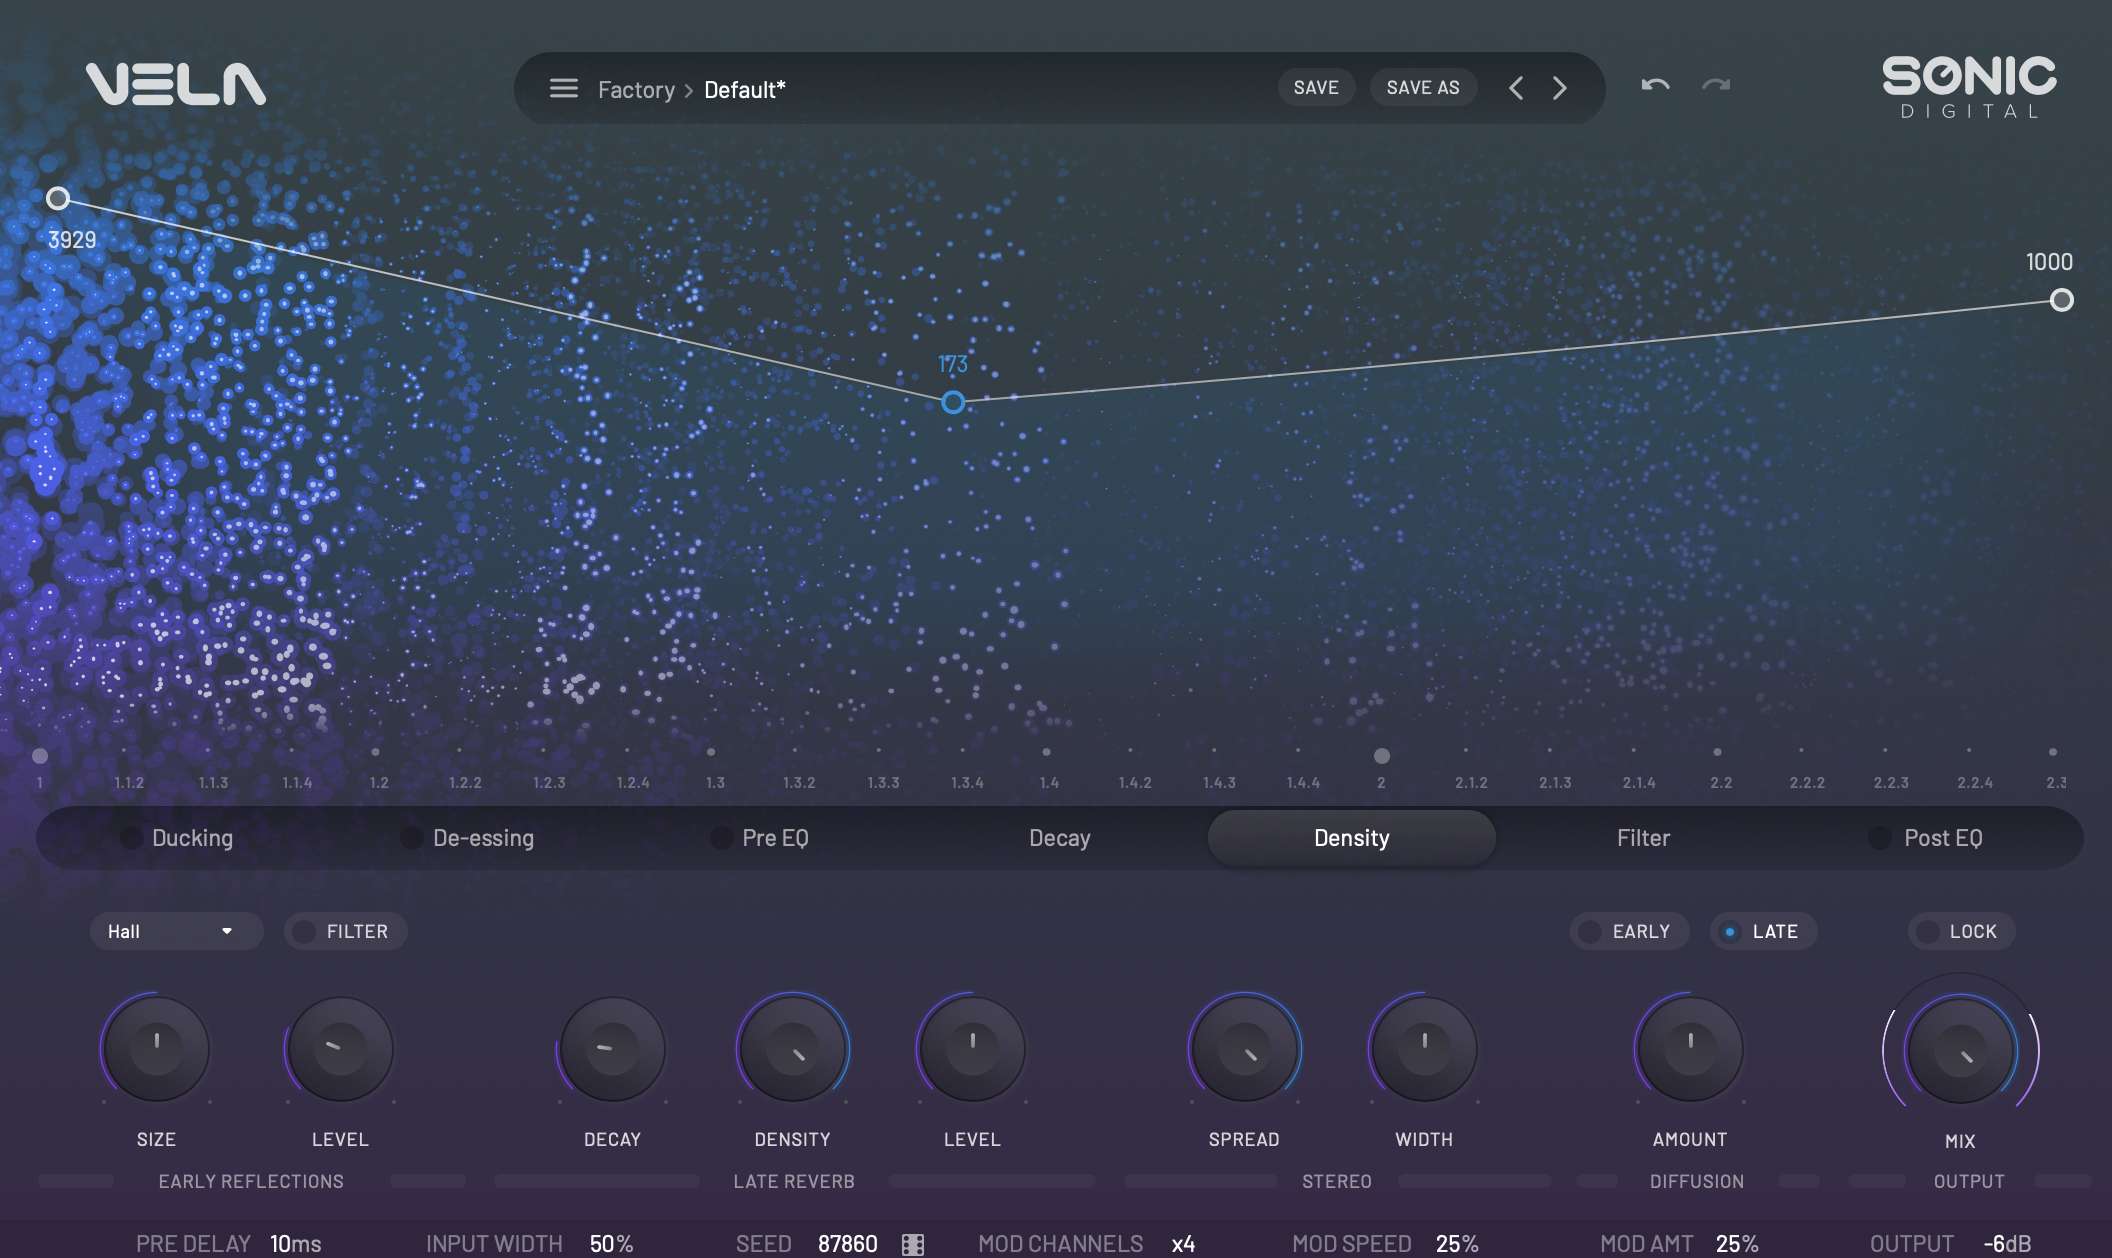Screen dimensions: 2112x1258
Task: Toggle the Ducking enable dot
Action: [x=131, y=838]
